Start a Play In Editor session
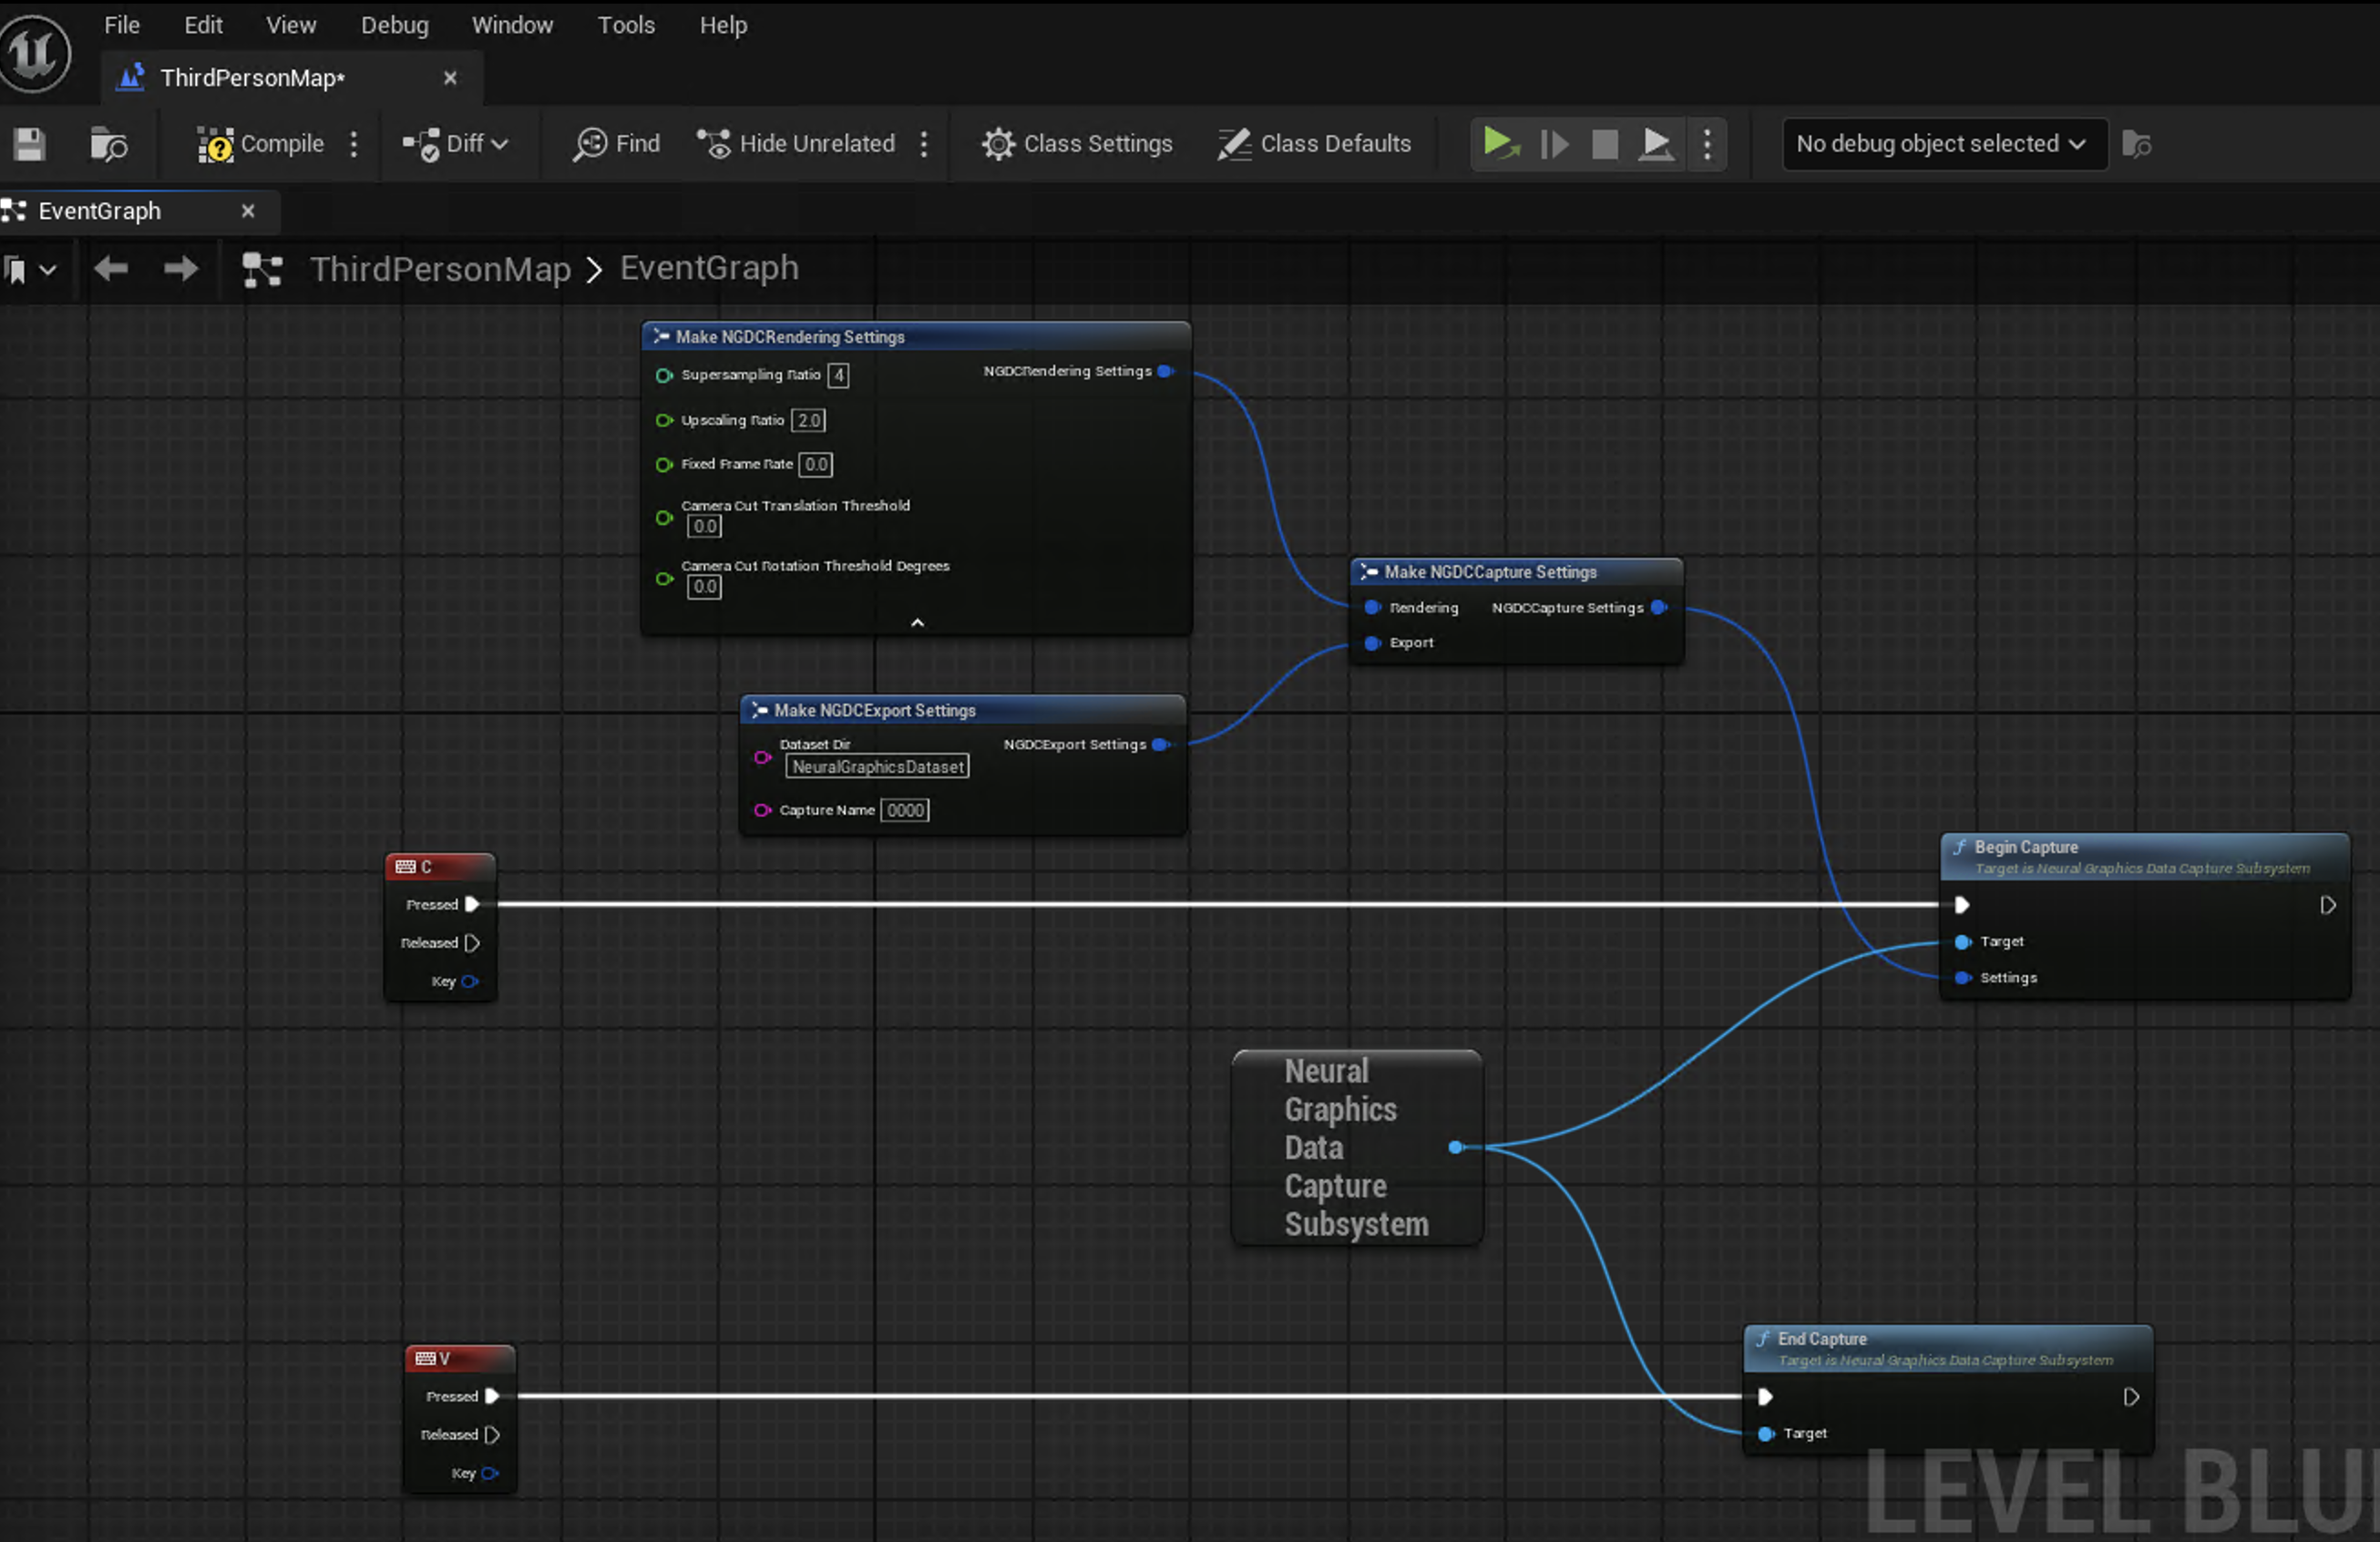The width and height of the screenshot is (2380, 1542). click(x=1500, y=144)
